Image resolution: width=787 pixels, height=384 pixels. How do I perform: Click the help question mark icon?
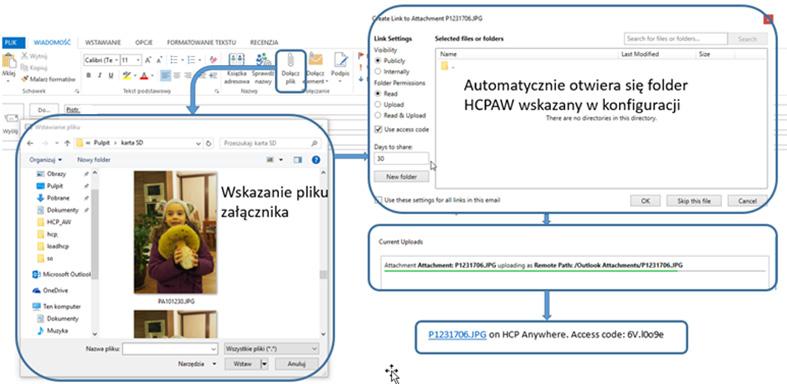316,160
